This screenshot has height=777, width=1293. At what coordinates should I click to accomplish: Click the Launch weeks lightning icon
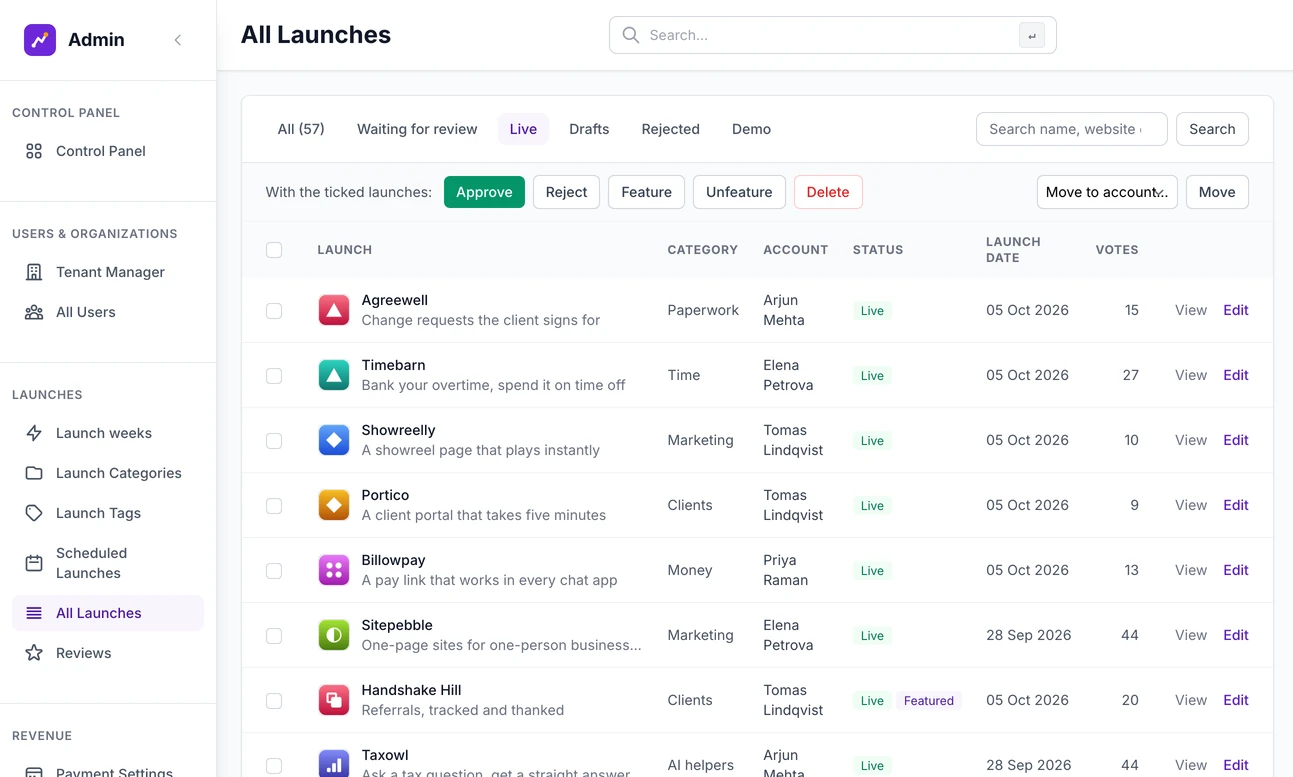(34, 433)
